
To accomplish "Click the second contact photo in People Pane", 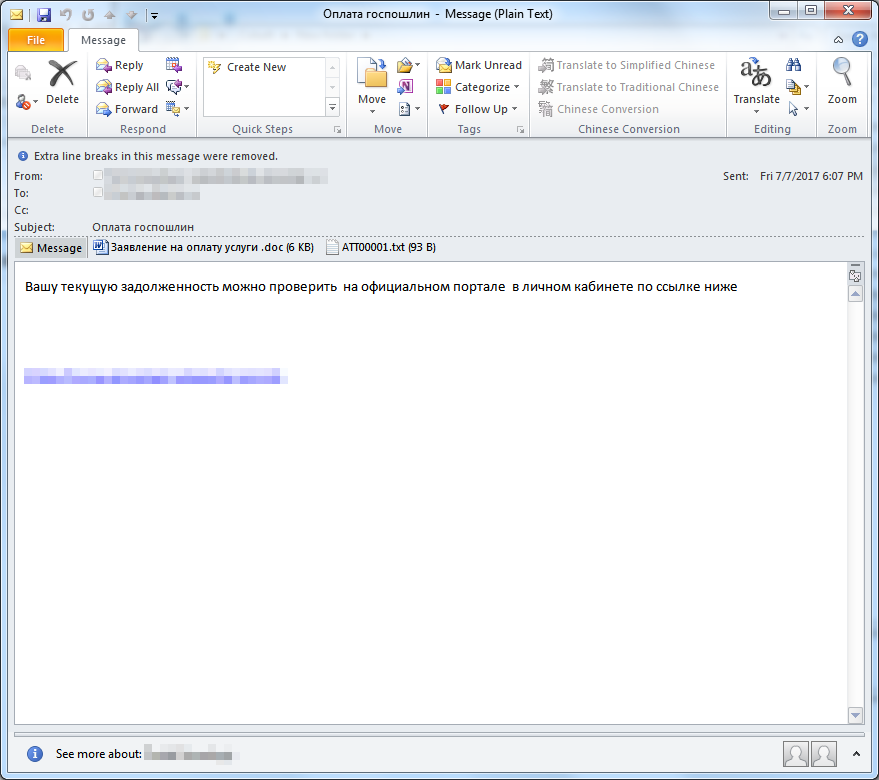I will point(824,754).
